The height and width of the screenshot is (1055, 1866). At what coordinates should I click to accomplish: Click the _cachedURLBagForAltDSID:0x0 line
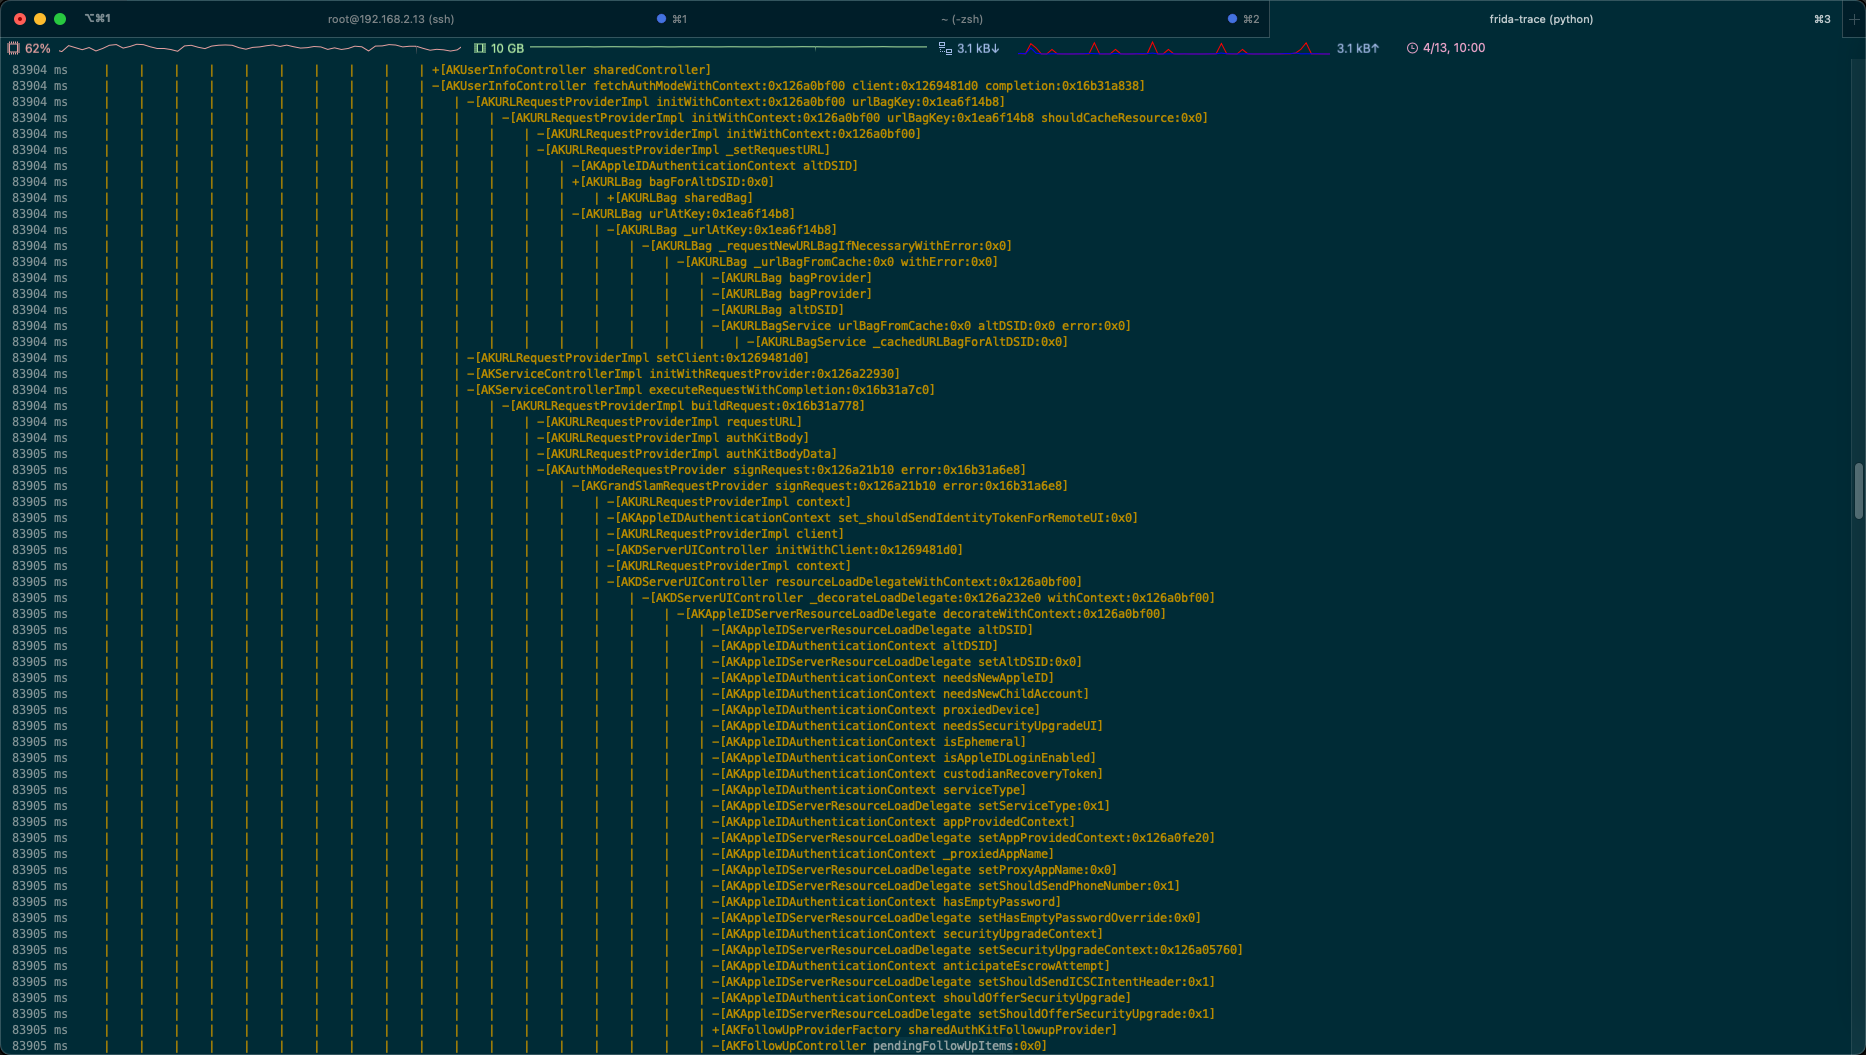tap(908, 342)
